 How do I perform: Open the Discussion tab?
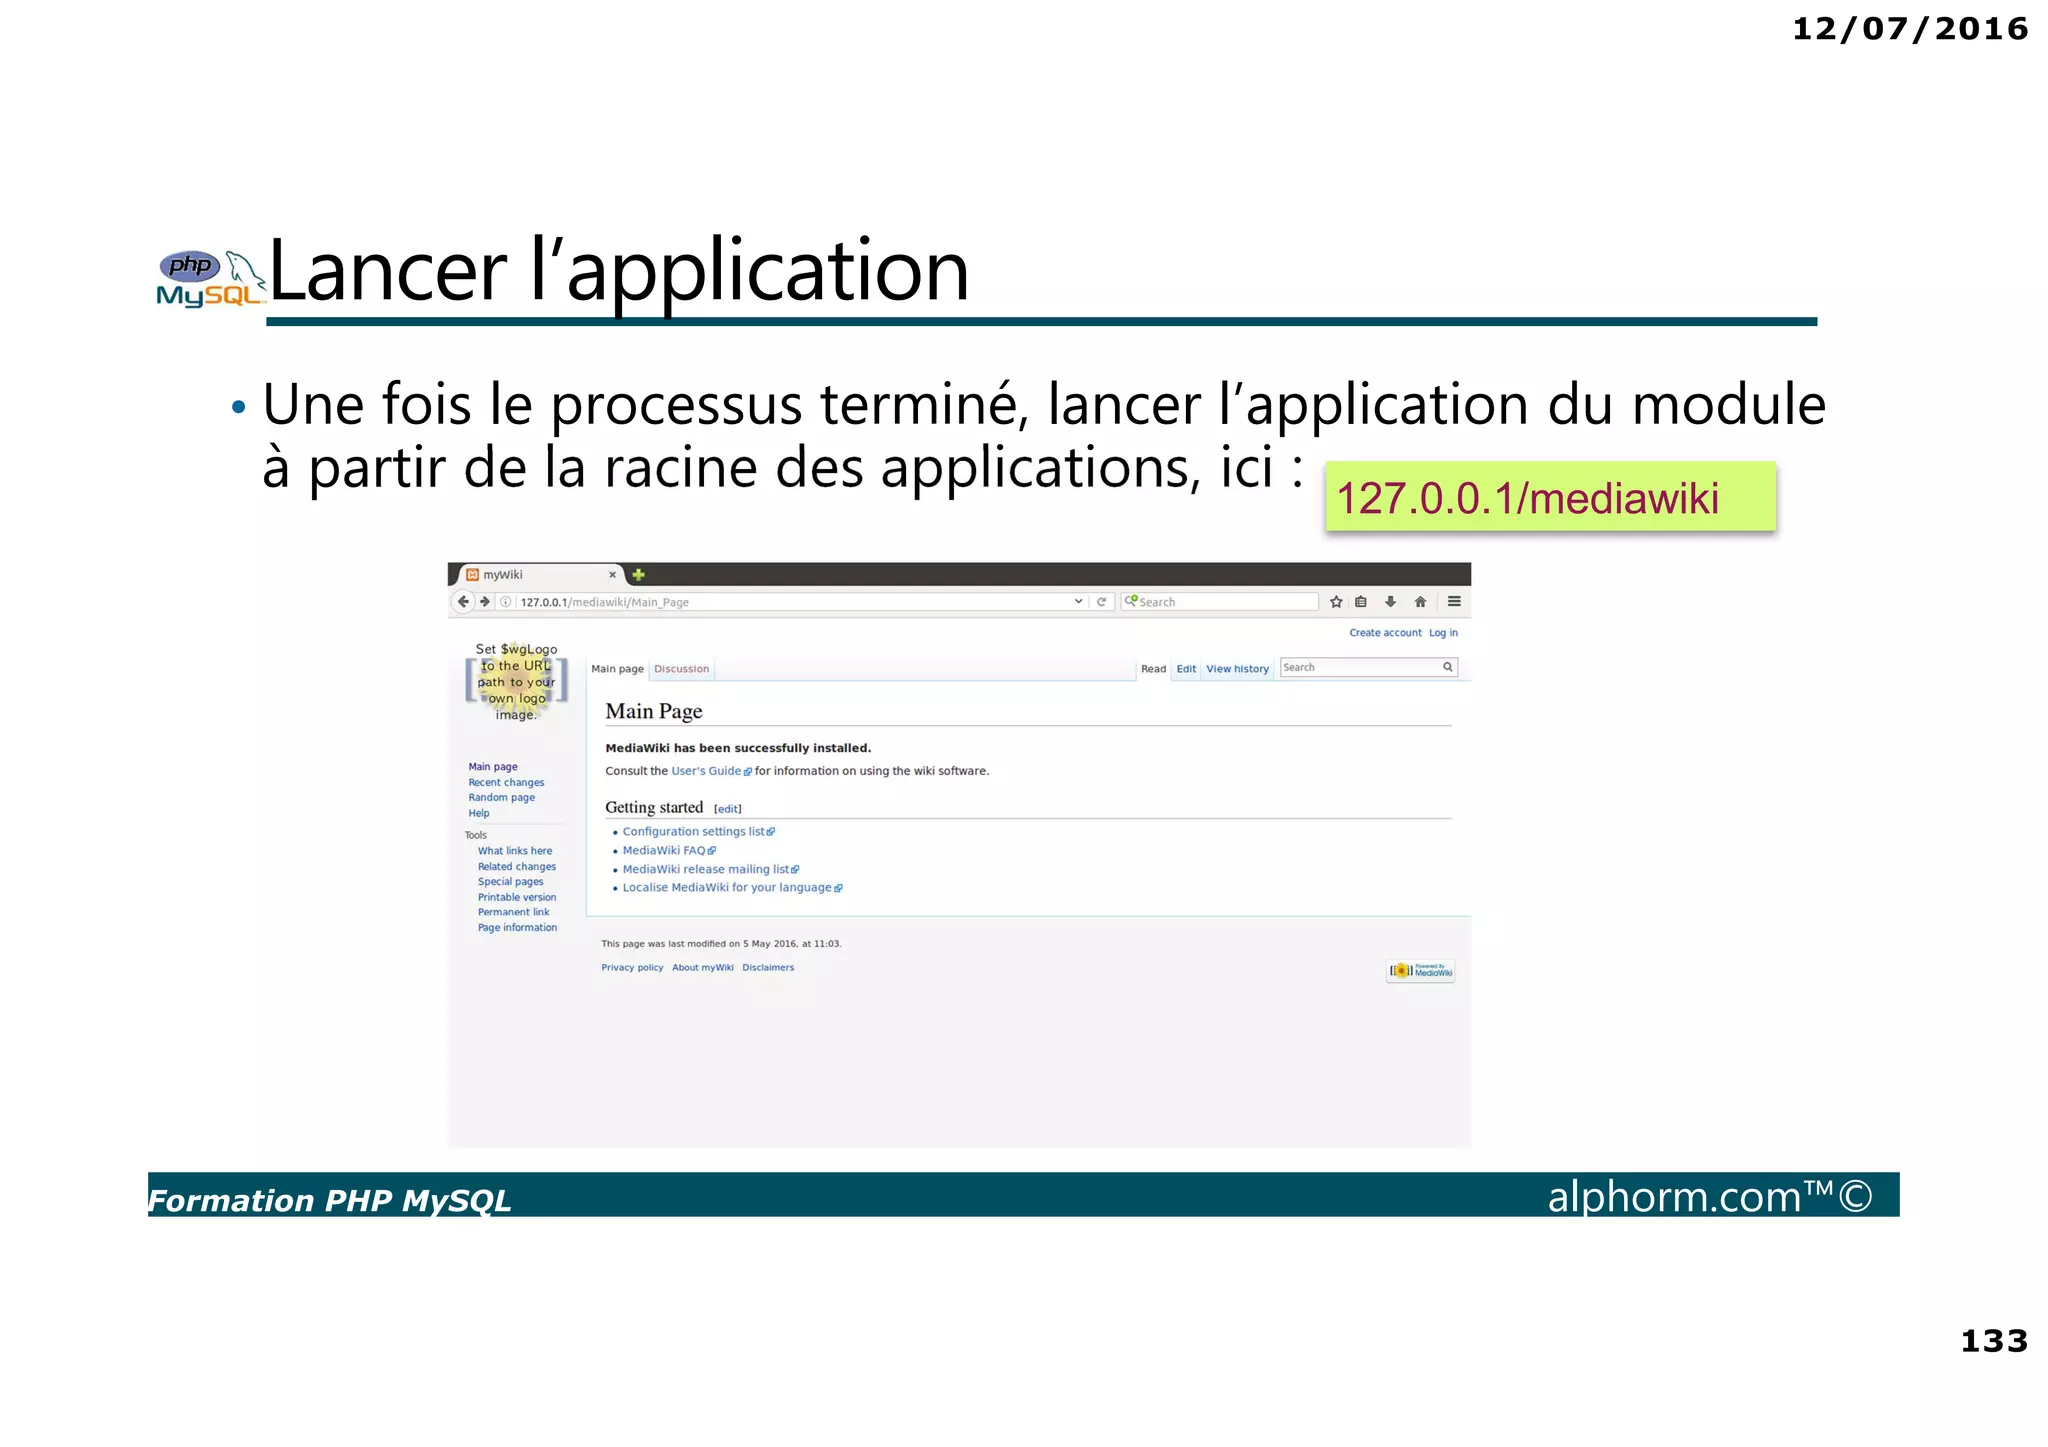(681, 669)
